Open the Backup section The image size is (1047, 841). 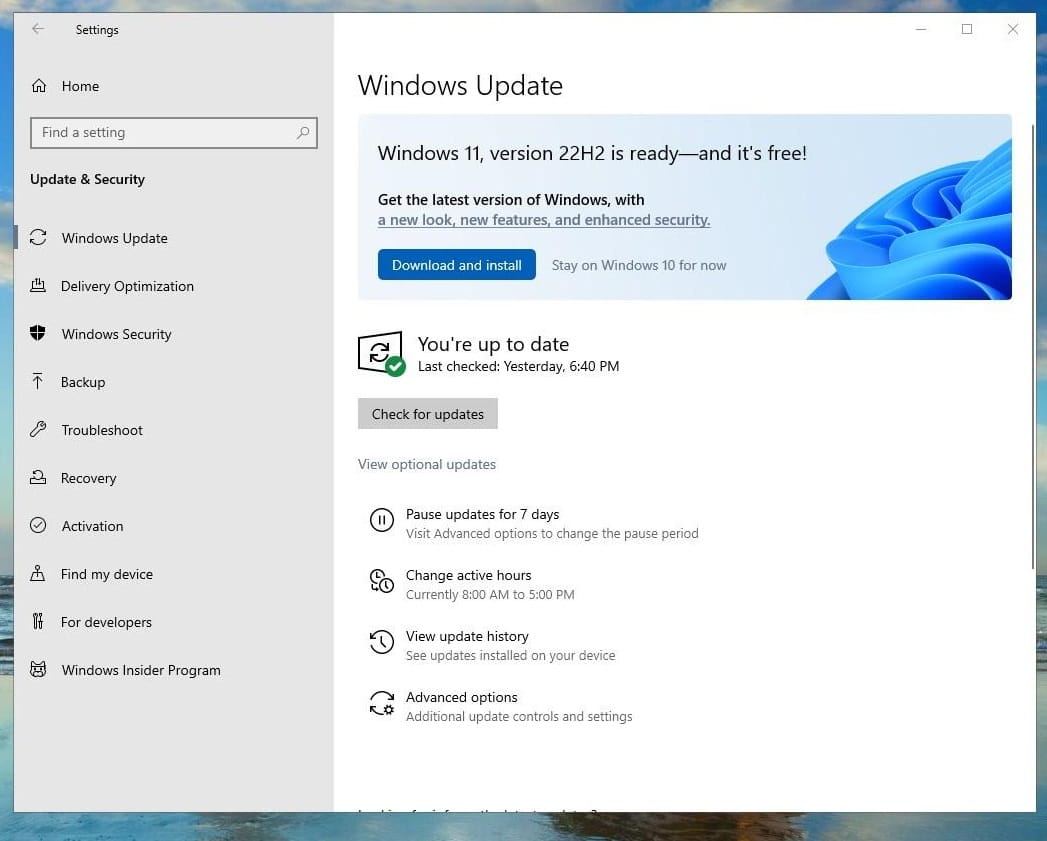coord(83,382)
